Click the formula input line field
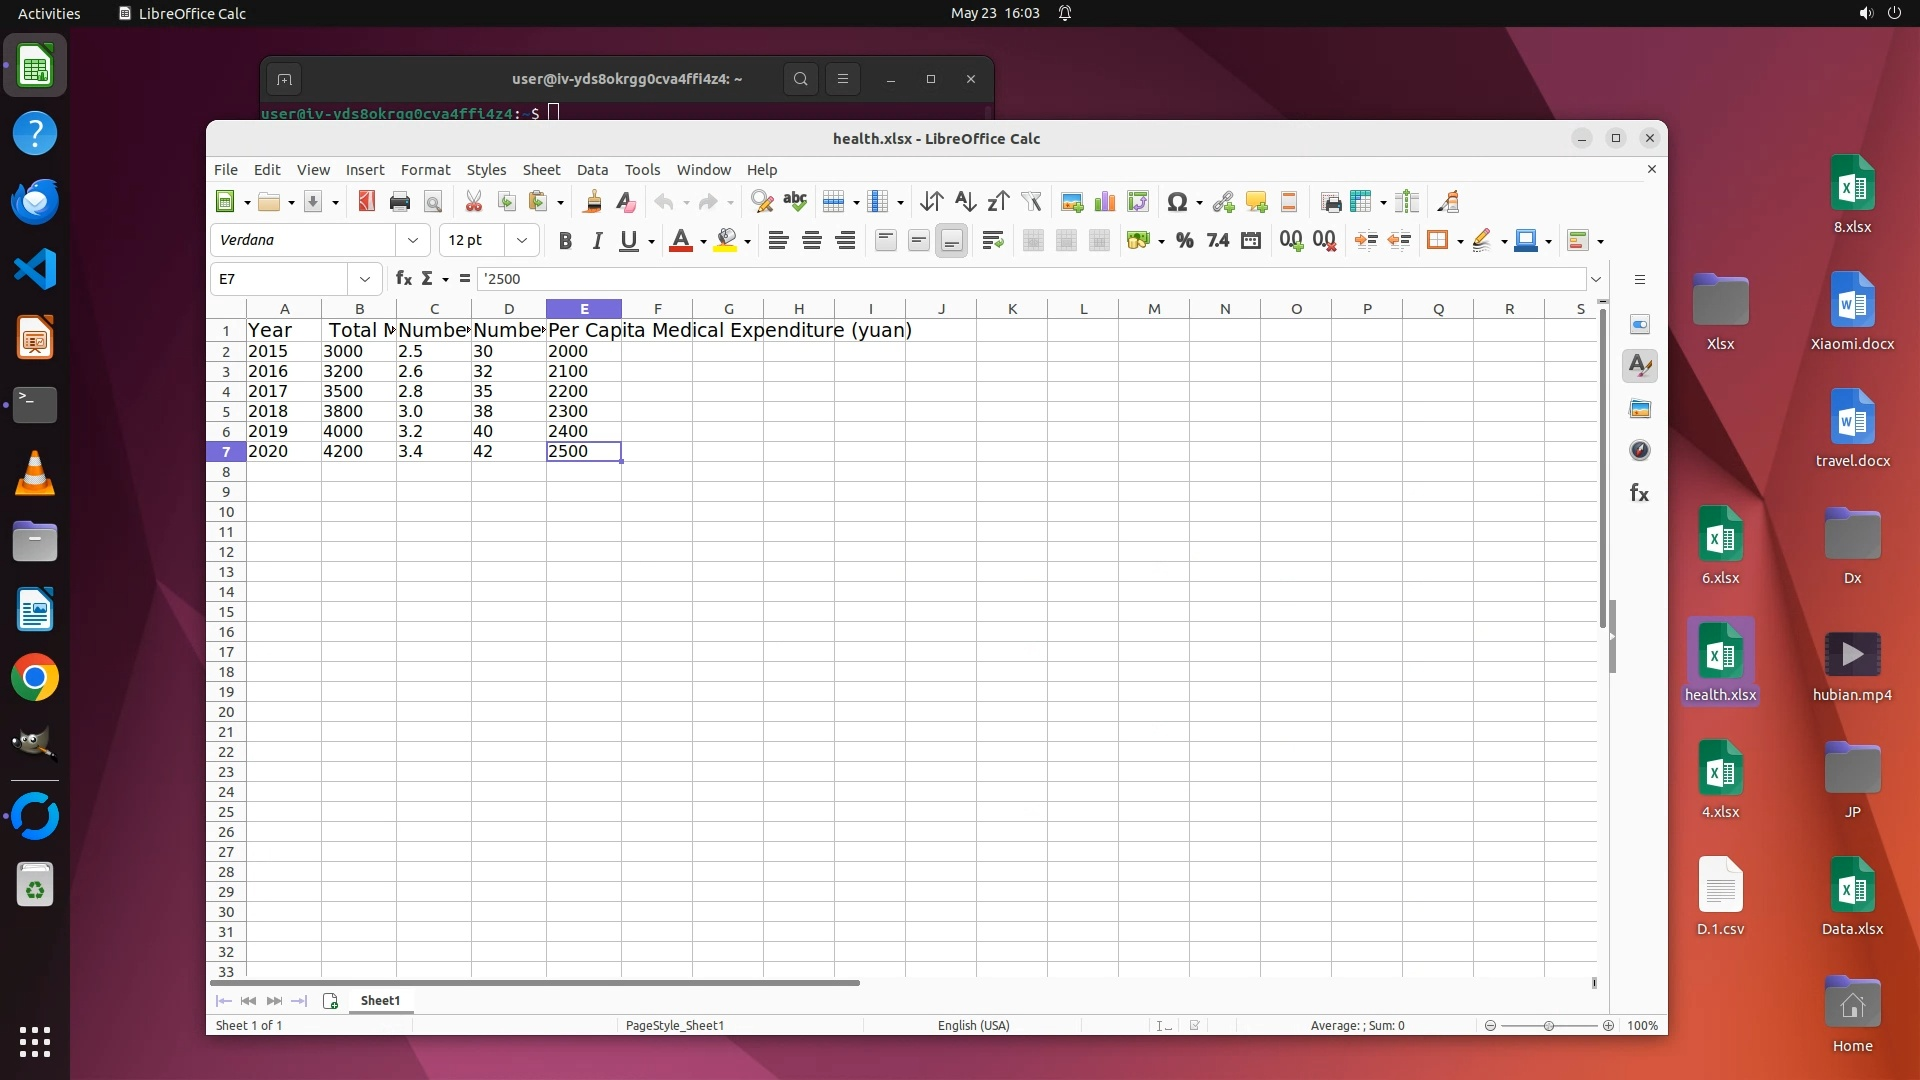The height and width of the screenshot is (1080, 1920). tap(1030, 279)
